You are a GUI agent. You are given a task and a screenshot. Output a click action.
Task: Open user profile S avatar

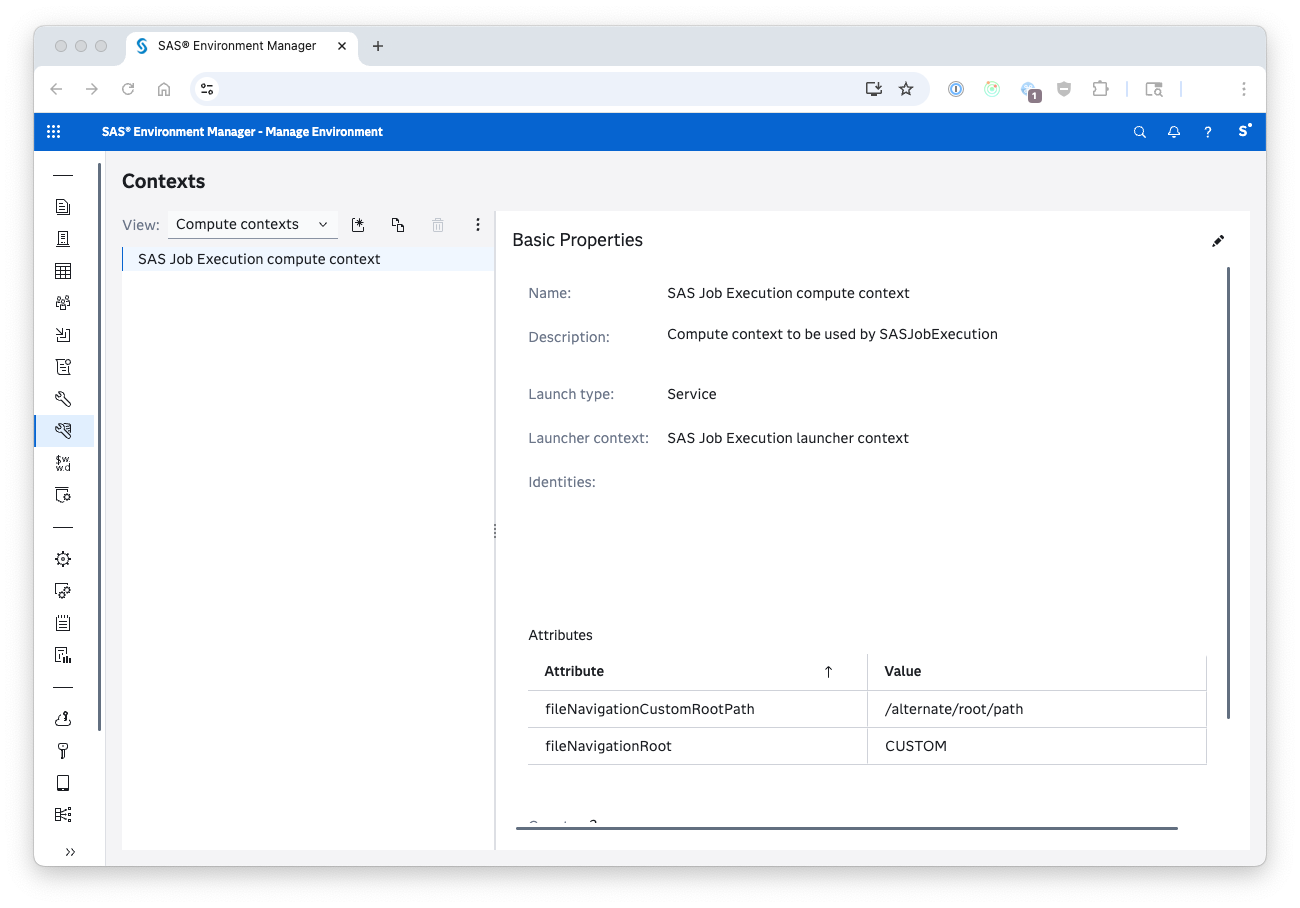coord(1244,131)
